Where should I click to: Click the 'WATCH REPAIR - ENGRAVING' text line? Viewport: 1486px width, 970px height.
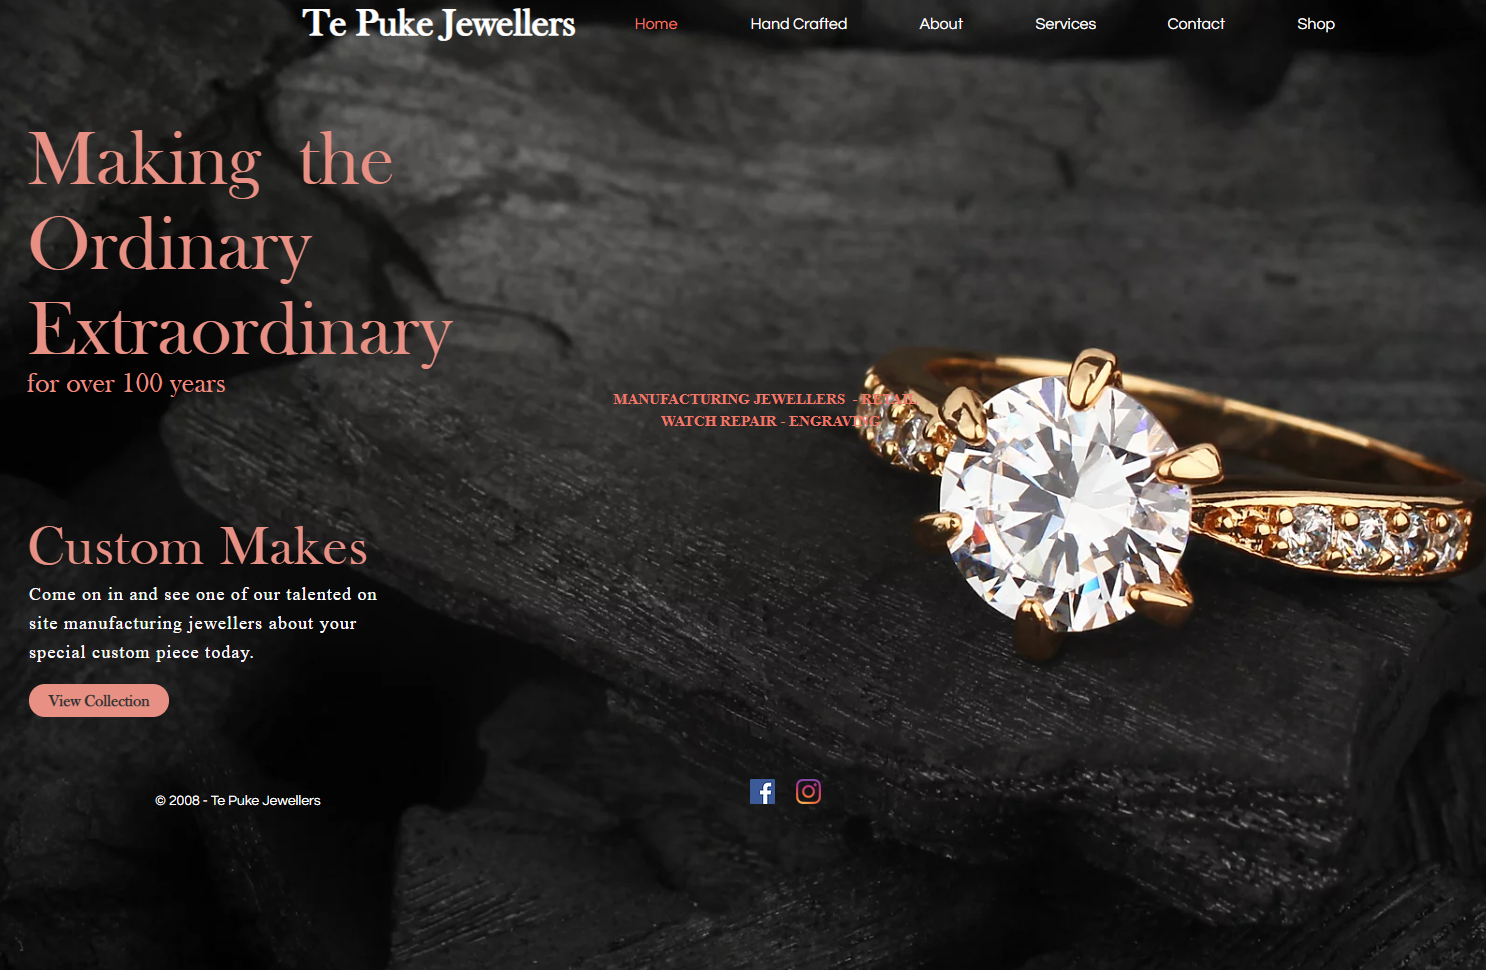coord(771,421)
